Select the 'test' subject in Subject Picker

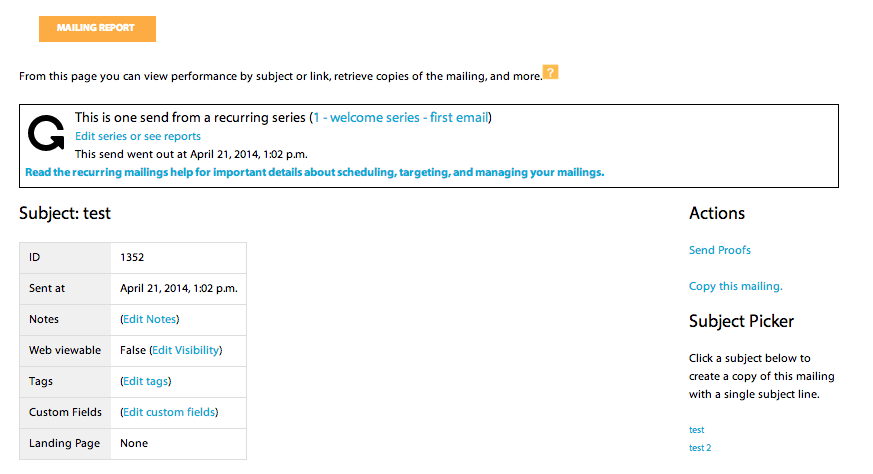(697, 430)
